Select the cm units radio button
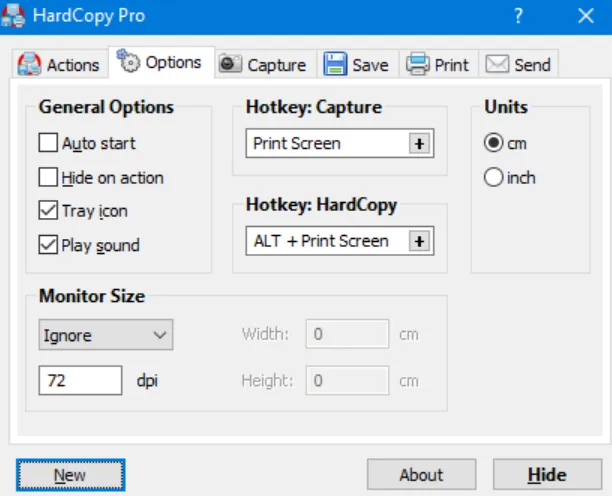Viewport: 612px width, 496px height. click(x=493, y=143)
